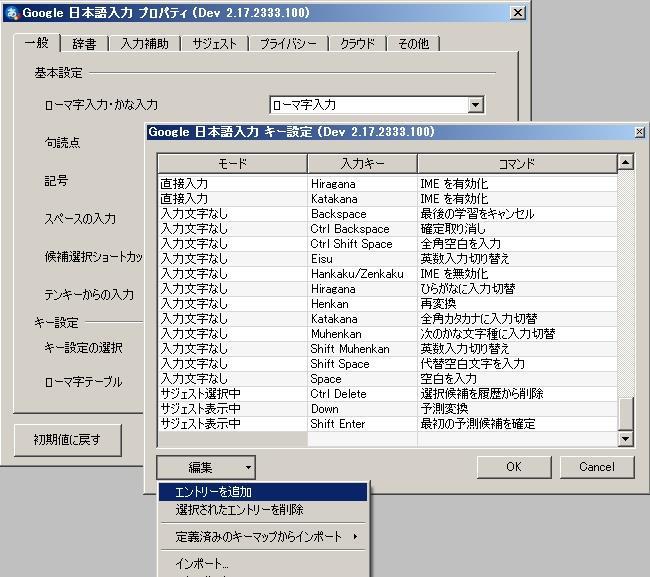This screenshot has height=577, width=650.
Task: Click Cancel in key settings dialog
Action: tap(597, 467)
